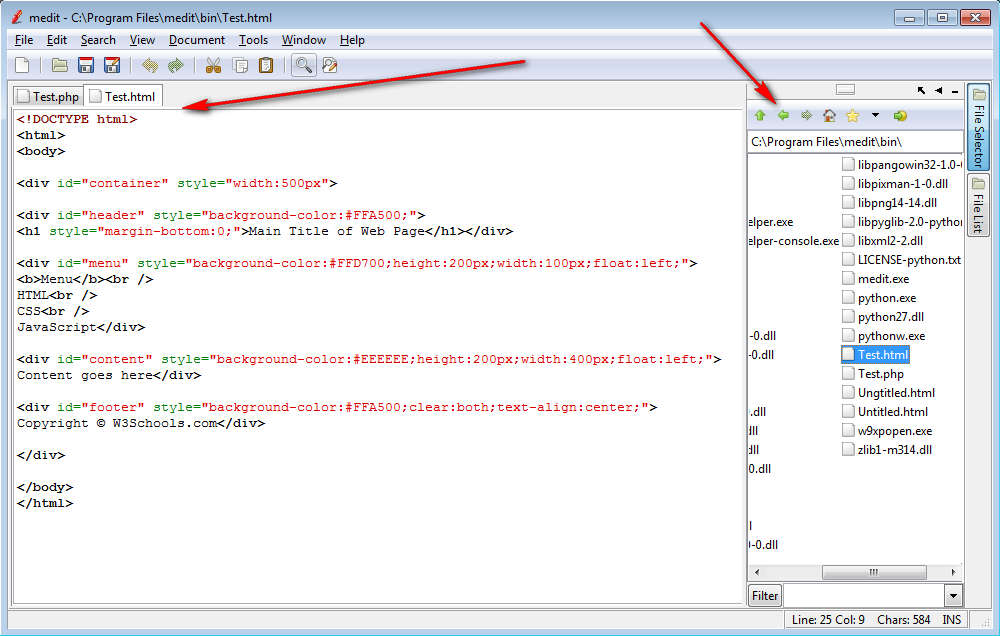Undo the last edit
This screenshot has height=636, width=1000.
click(x=147, y=65)
